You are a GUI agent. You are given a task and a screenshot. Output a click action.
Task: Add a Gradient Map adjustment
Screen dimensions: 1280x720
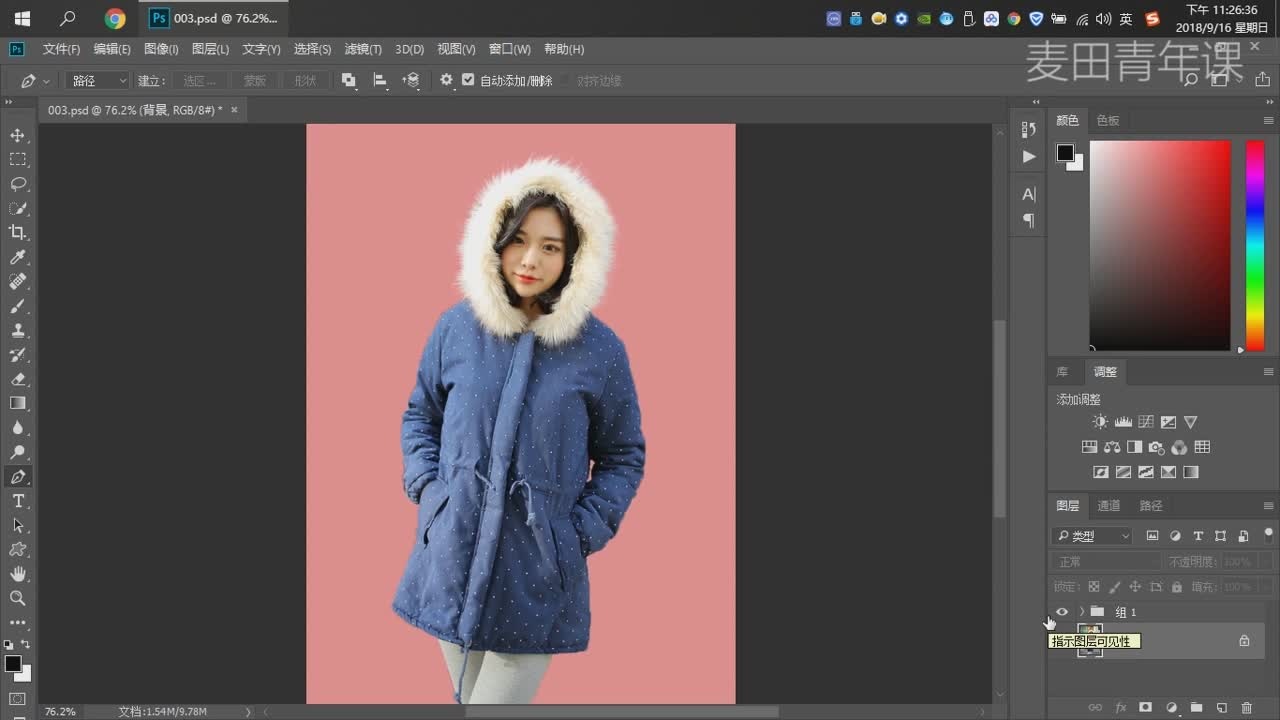point(1191,472)
